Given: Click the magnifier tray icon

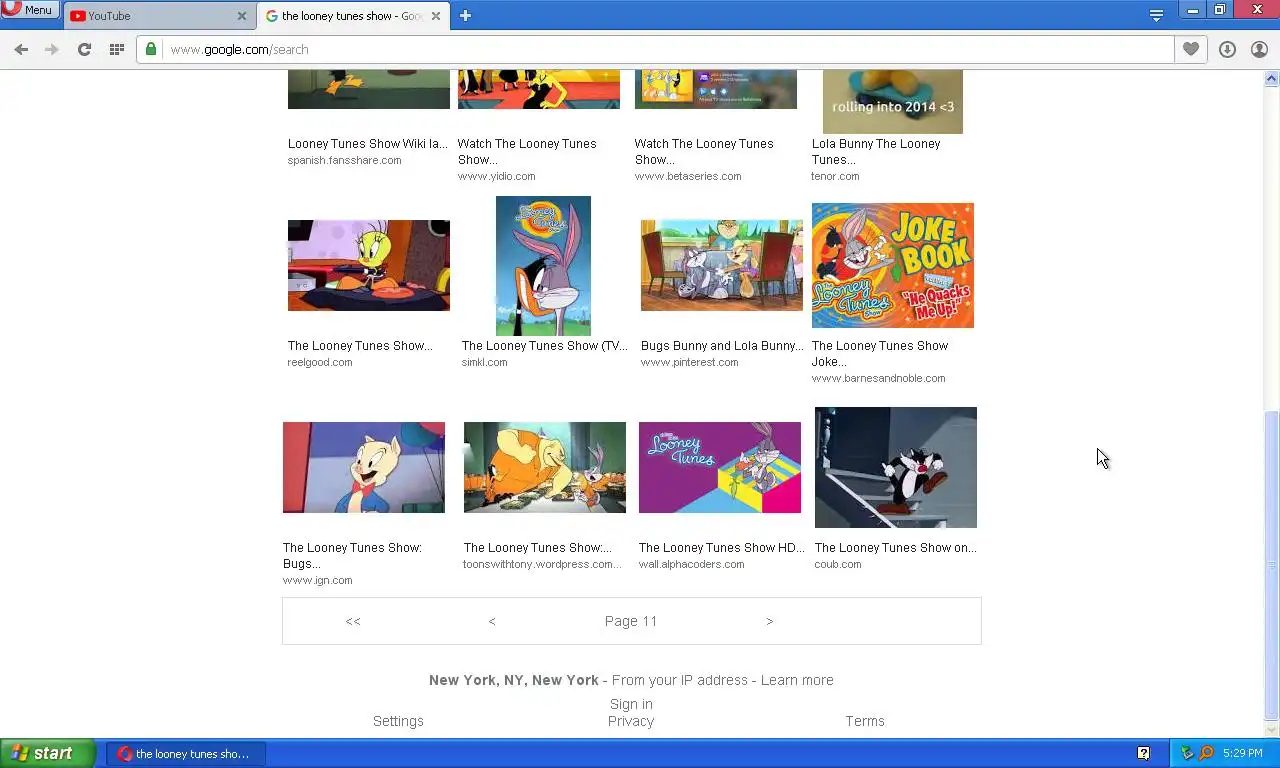Looking at the screenshot, I should coord(1206,753).
